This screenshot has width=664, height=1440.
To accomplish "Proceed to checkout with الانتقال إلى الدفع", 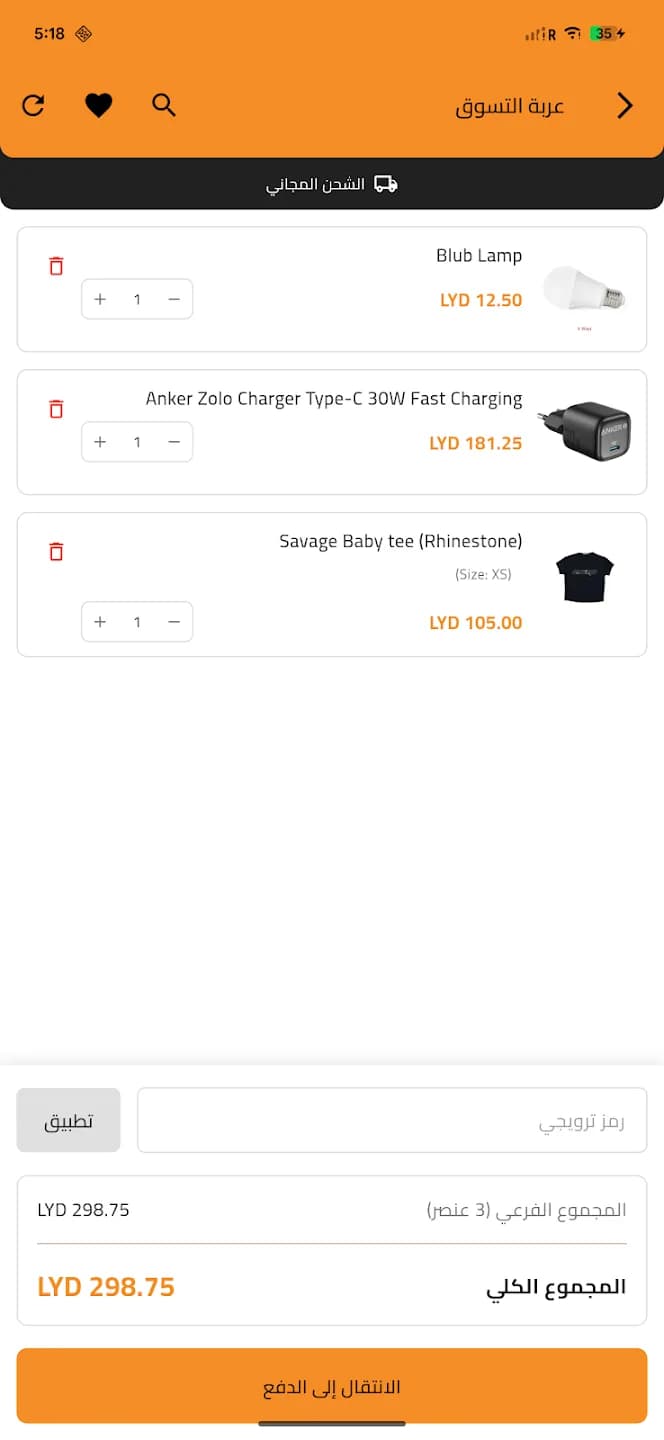I will click(x=332, y=1386).
